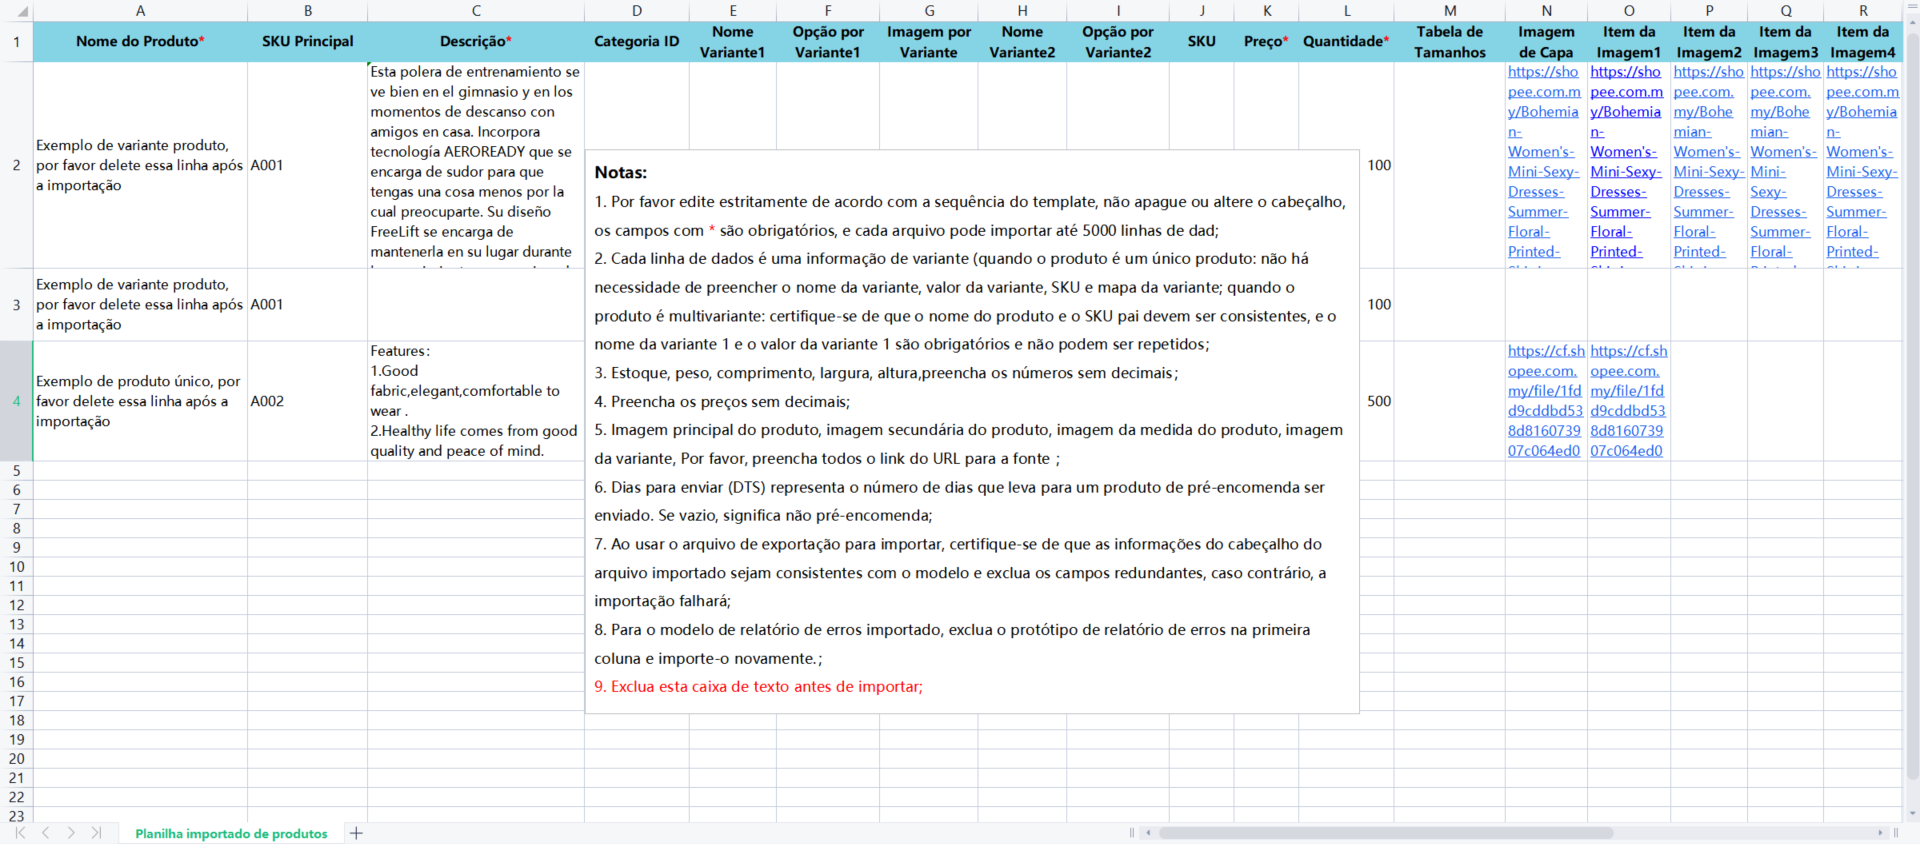This screenshot has height=844, width=1920.
Task: Select the Features description cell in row 4
Action: 476,401
